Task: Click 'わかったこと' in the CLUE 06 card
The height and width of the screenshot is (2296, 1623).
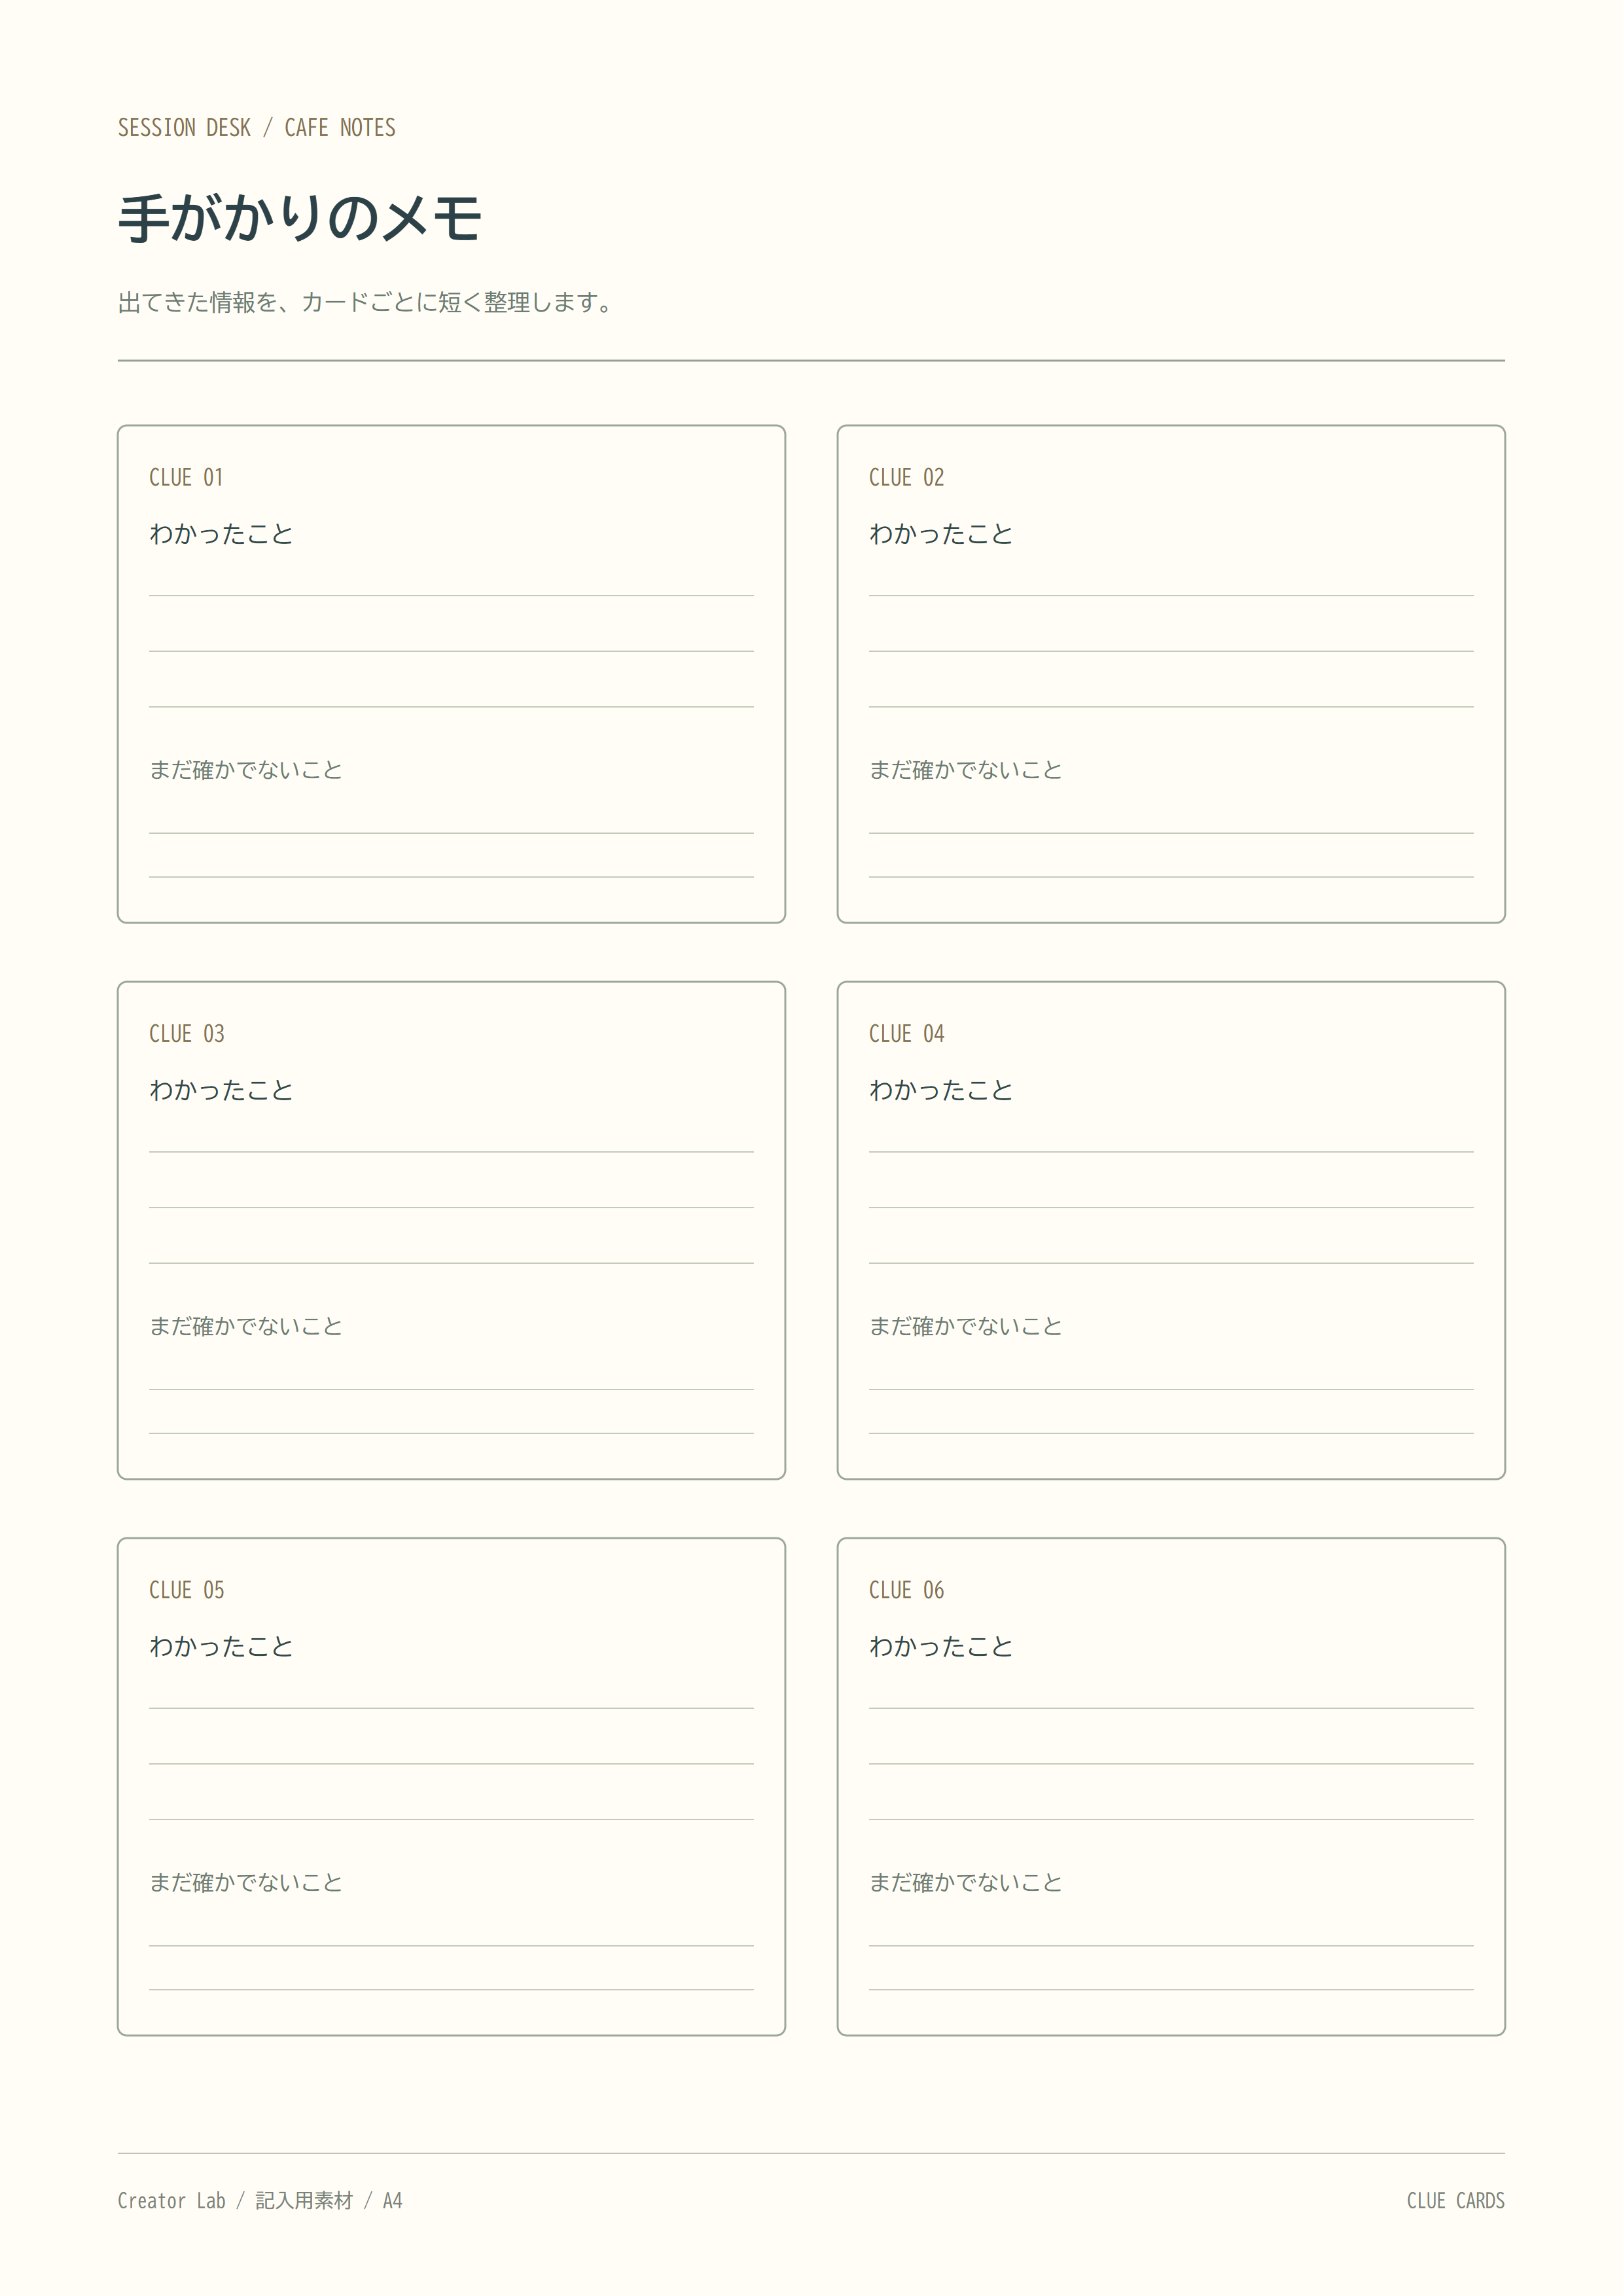Action: tap(941, 1646)
